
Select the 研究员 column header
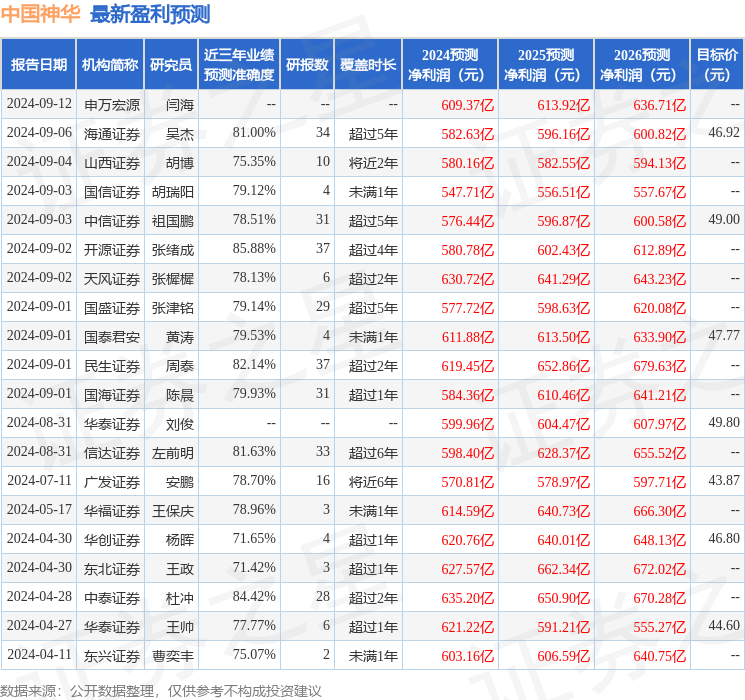click(x=171, y=65)
